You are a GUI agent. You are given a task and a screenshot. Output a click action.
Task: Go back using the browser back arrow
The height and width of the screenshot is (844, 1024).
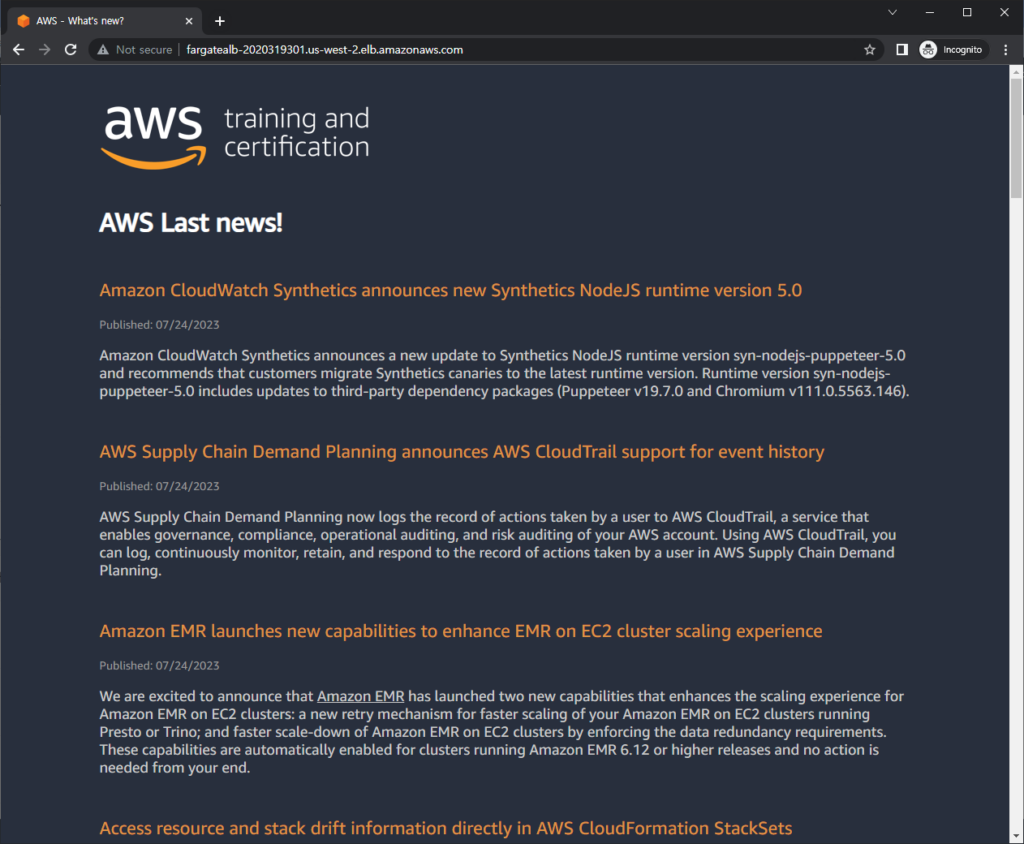click(18, 50)
